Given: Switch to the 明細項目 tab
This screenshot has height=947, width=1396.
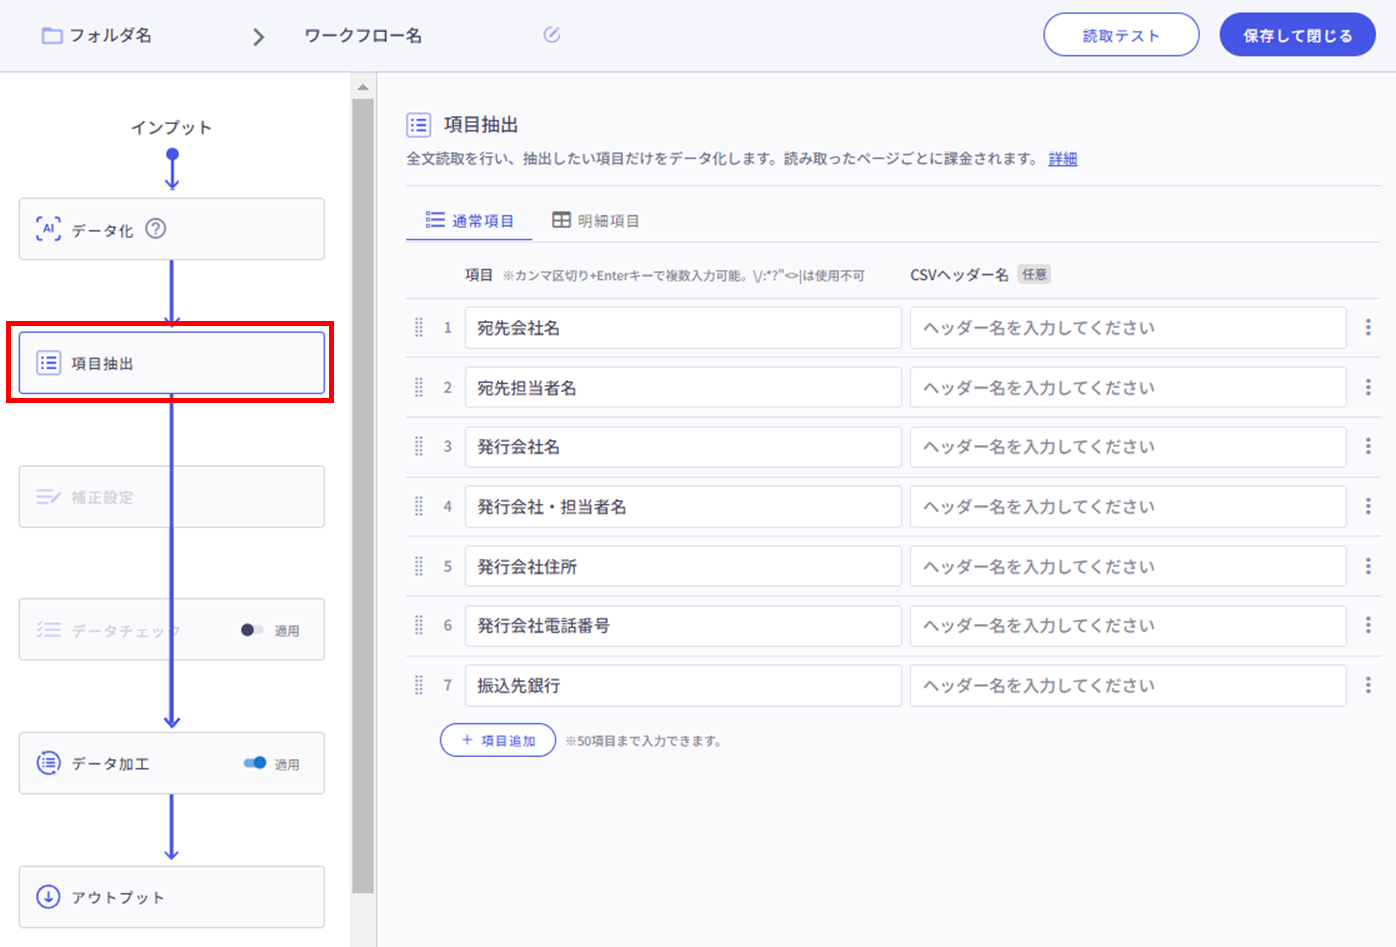Looking at the screenshot, I should [x=596, y=221].
